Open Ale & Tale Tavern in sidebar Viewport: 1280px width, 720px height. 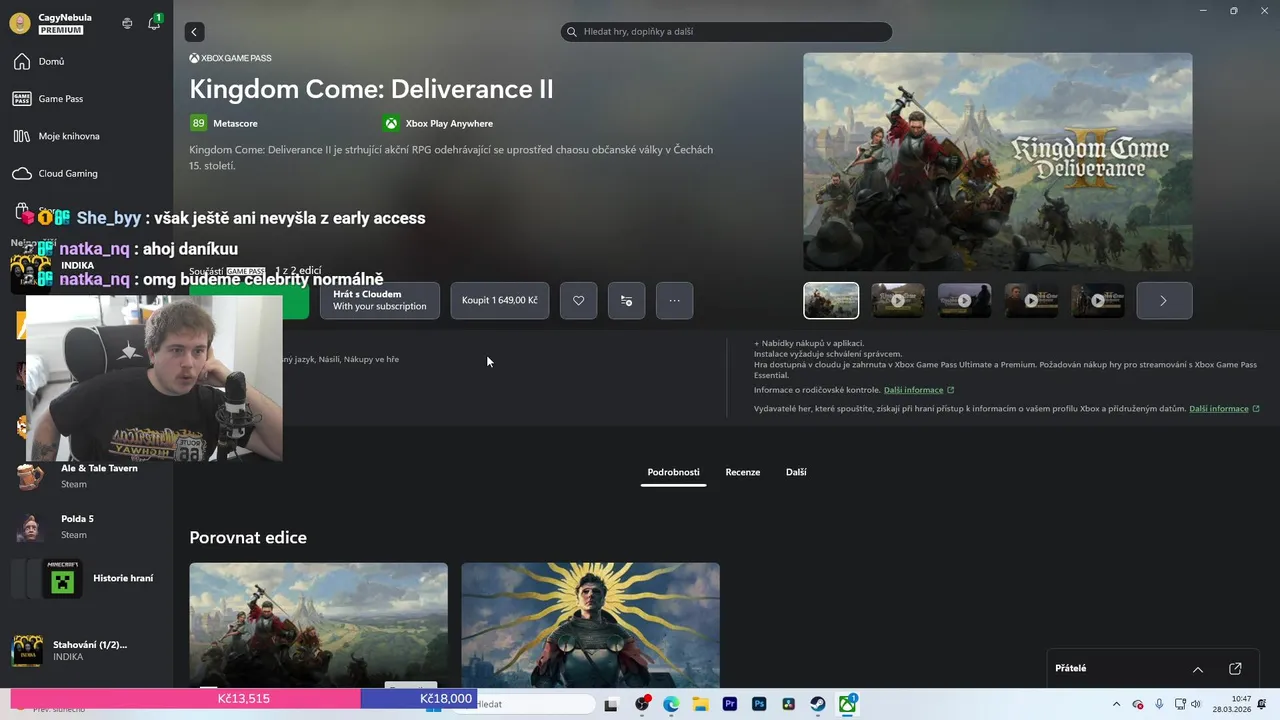coord(86,476)
